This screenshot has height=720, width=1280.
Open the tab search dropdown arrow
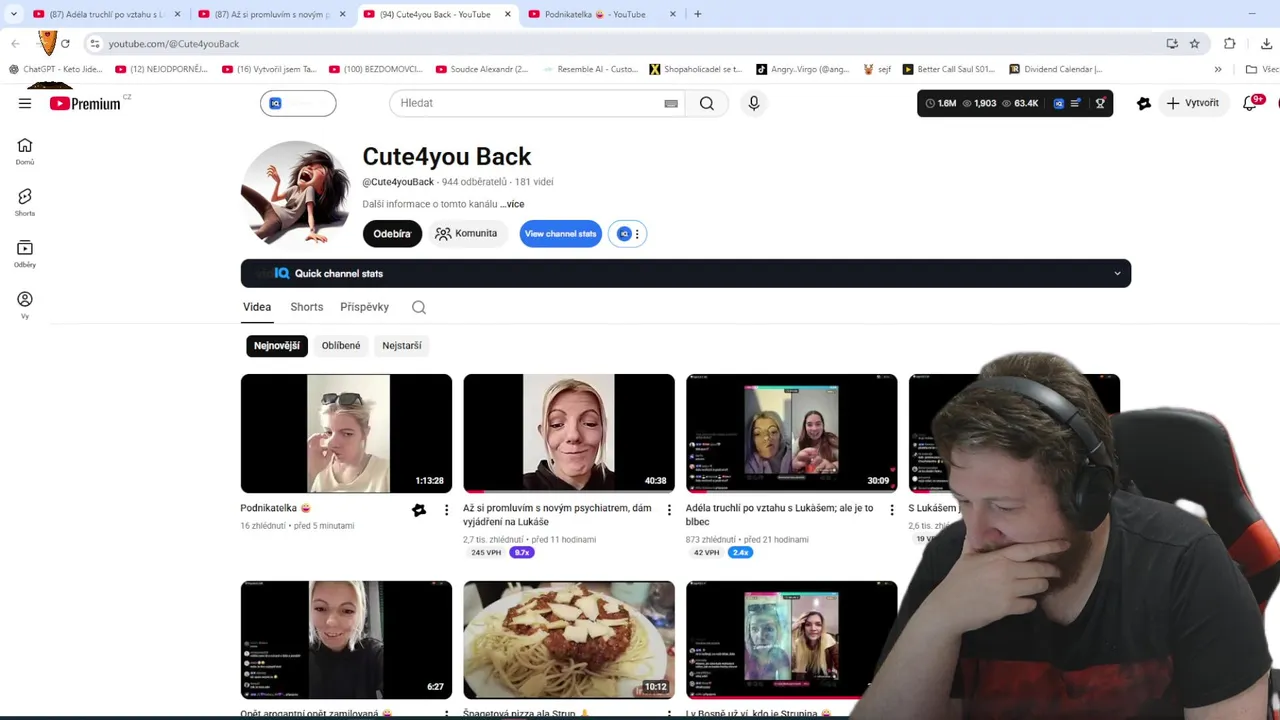point(13,14)
